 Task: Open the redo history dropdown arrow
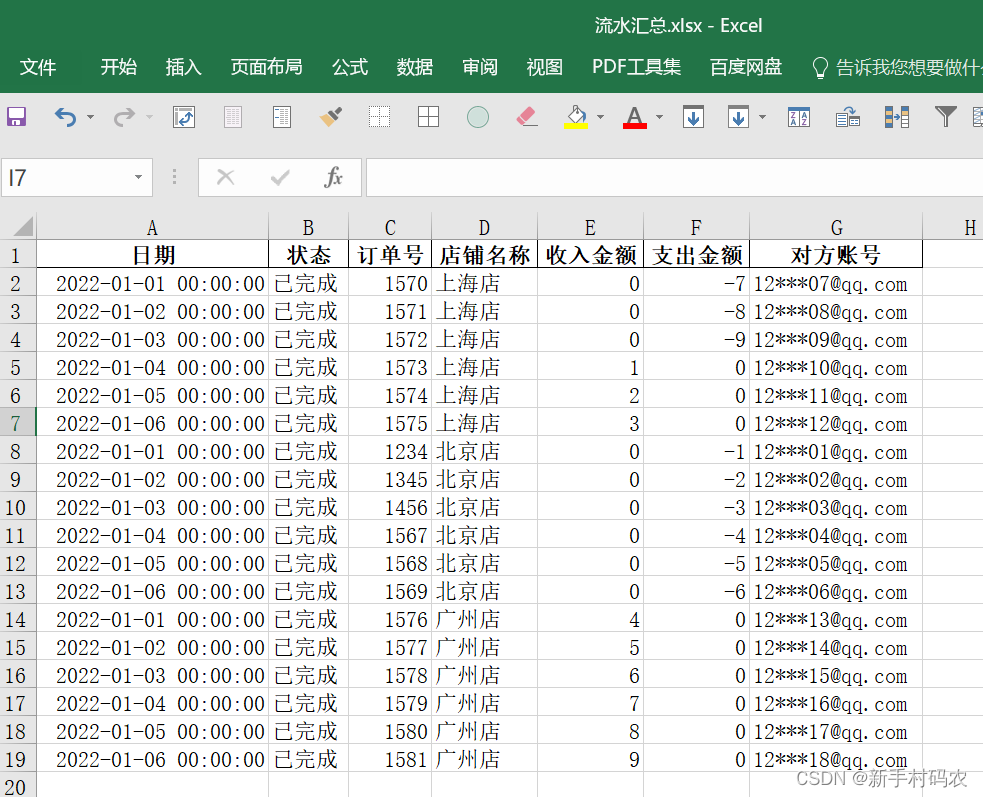click(x=149, y=117)
